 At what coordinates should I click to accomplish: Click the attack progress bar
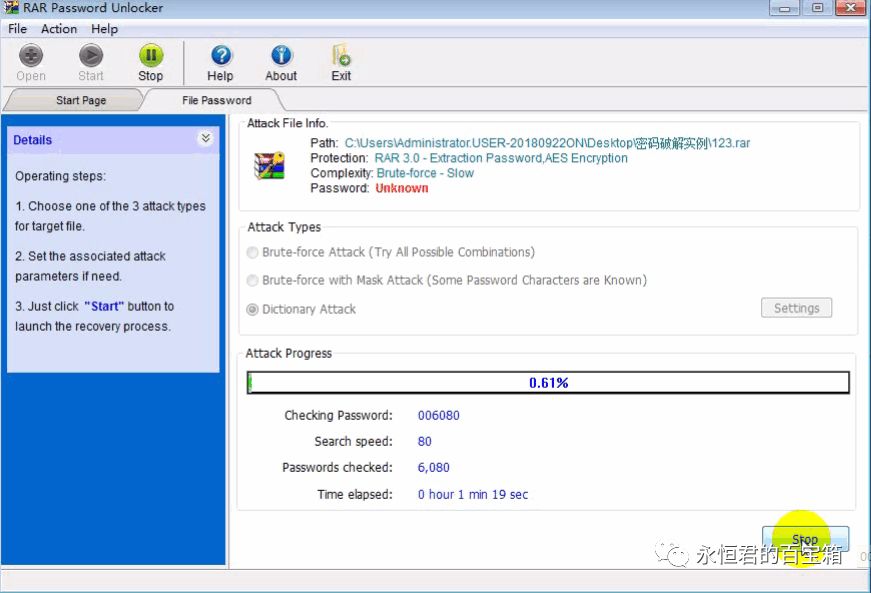548,383
